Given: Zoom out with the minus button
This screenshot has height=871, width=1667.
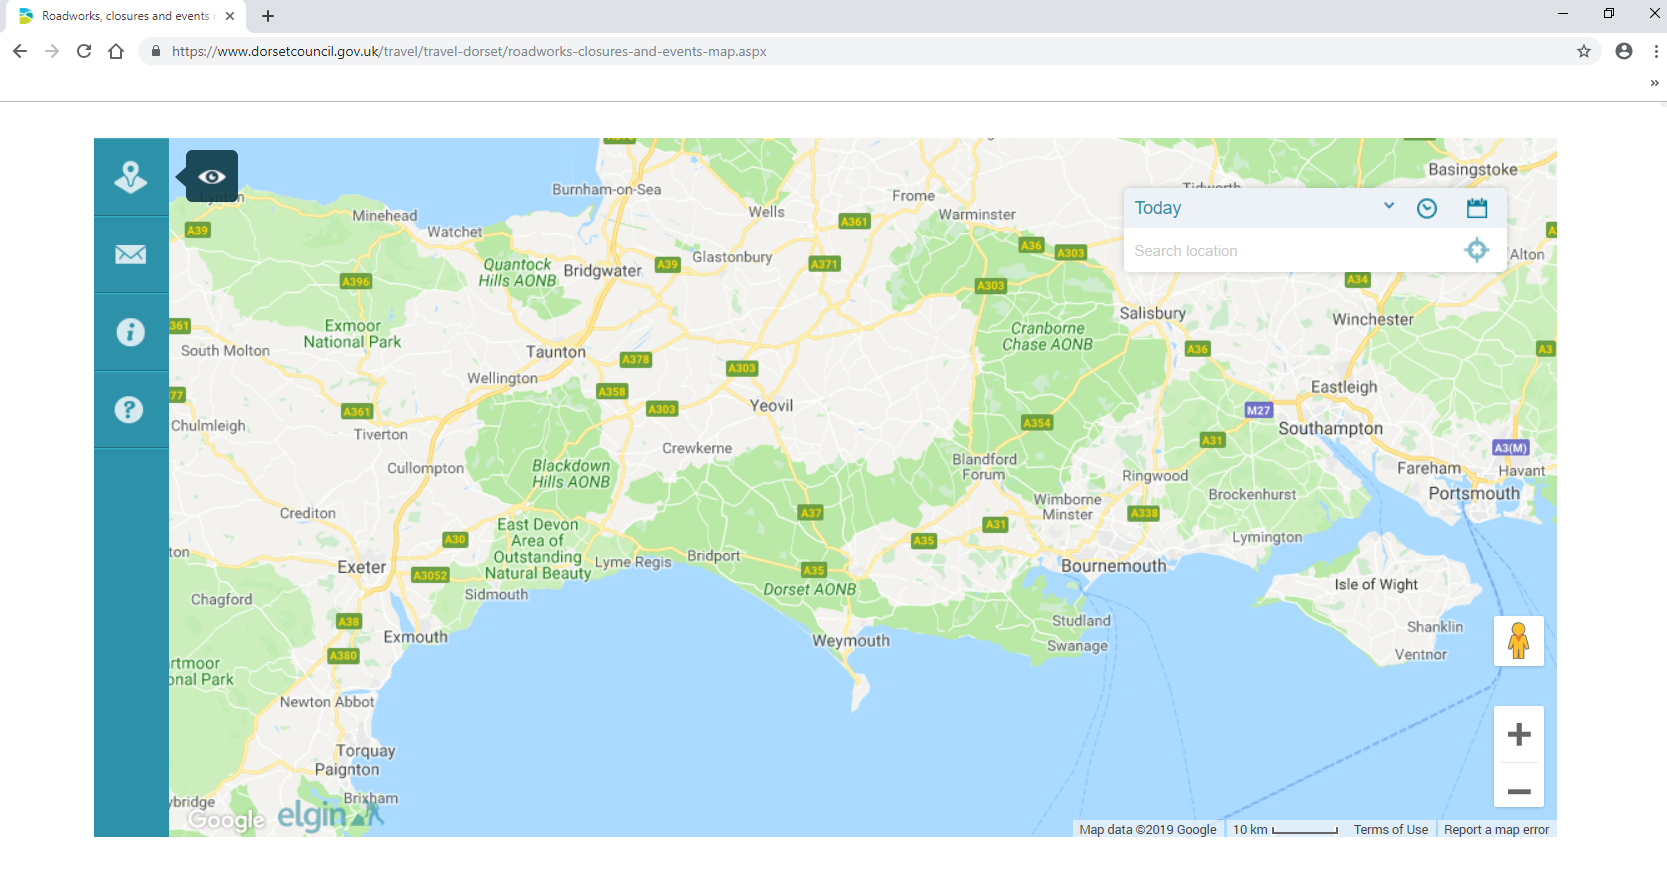Looking at the screenshot, I should point(1519,792).
